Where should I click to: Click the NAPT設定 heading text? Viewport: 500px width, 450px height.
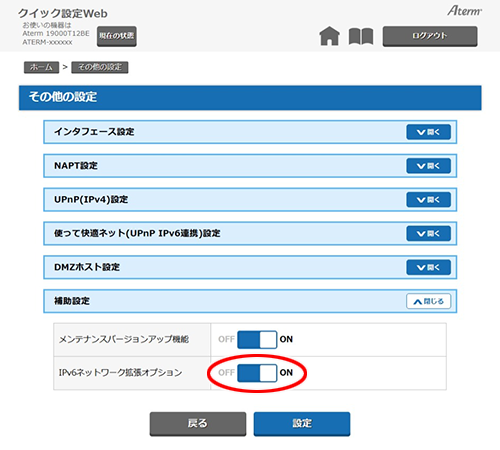[x=76, y=166]
